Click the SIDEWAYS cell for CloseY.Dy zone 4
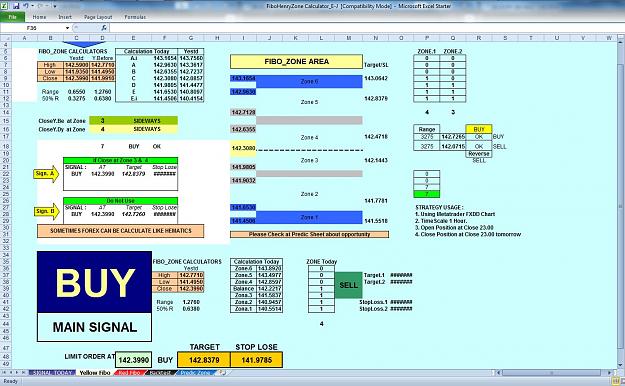This screenshot has width=625, height=386. point(147,129)
